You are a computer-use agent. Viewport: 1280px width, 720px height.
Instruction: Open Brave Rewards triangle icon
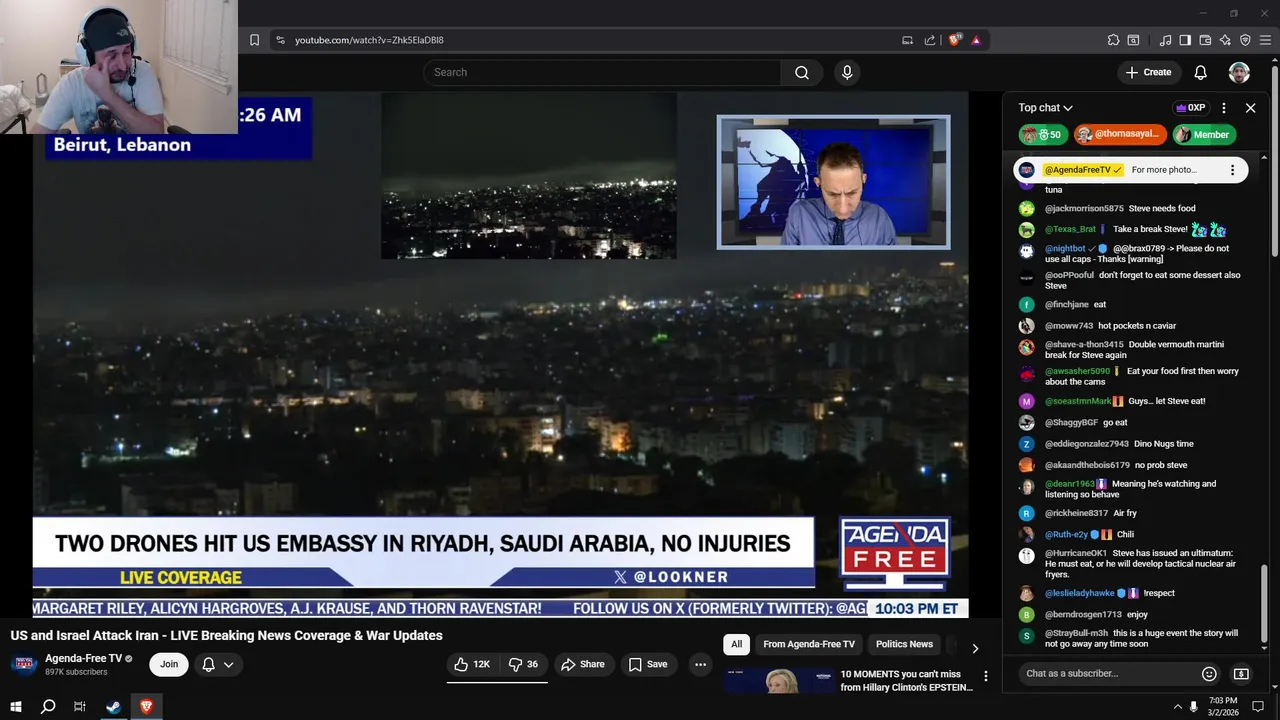point(976,40)
